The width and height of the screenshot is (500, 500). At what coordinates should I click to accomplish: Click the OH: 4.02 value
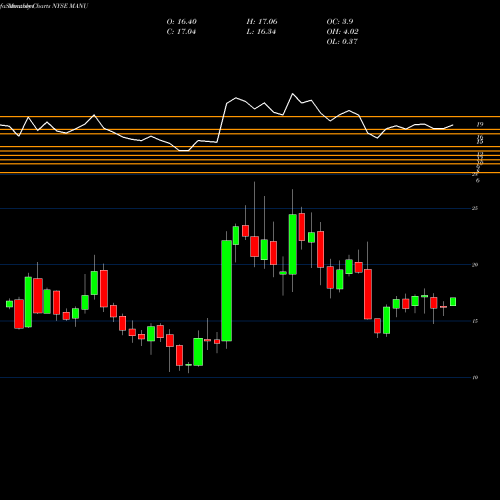(342, 32)
